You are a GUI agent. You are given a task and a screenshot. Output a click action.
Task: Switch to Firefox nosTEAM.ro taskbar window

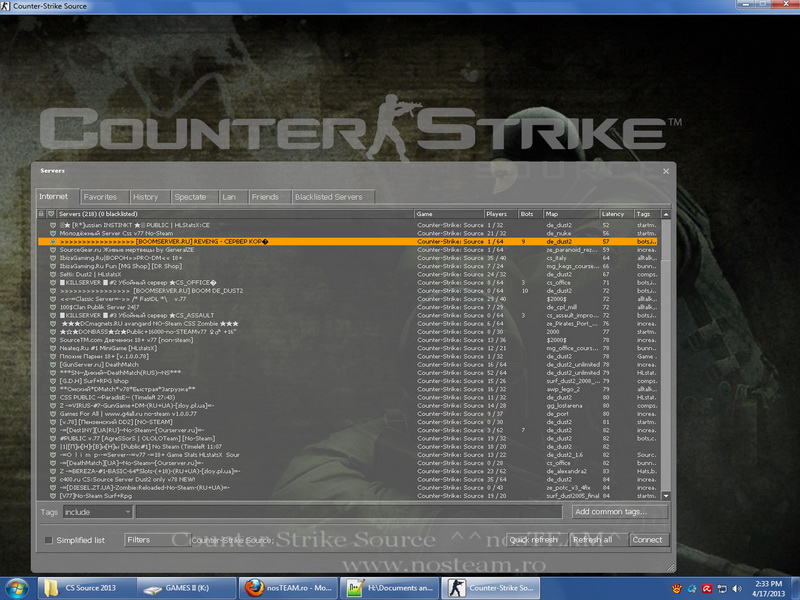(x=288, y=588)
